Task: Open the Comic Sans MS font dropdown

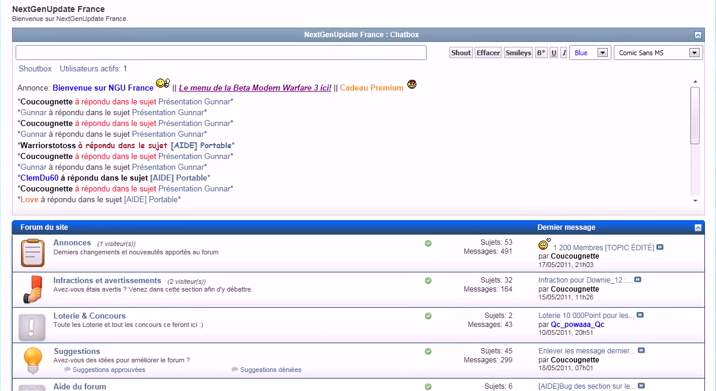Action: 658,53
